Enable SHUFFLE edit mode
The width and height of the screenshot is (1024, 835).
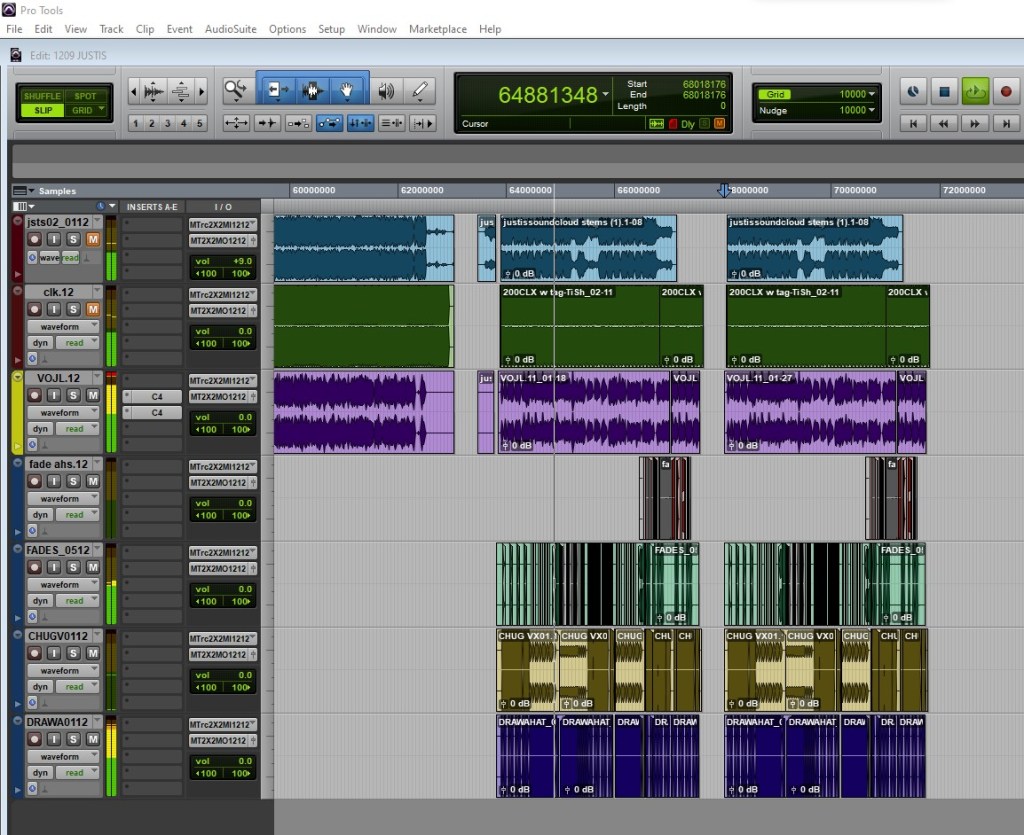[42, 96]
